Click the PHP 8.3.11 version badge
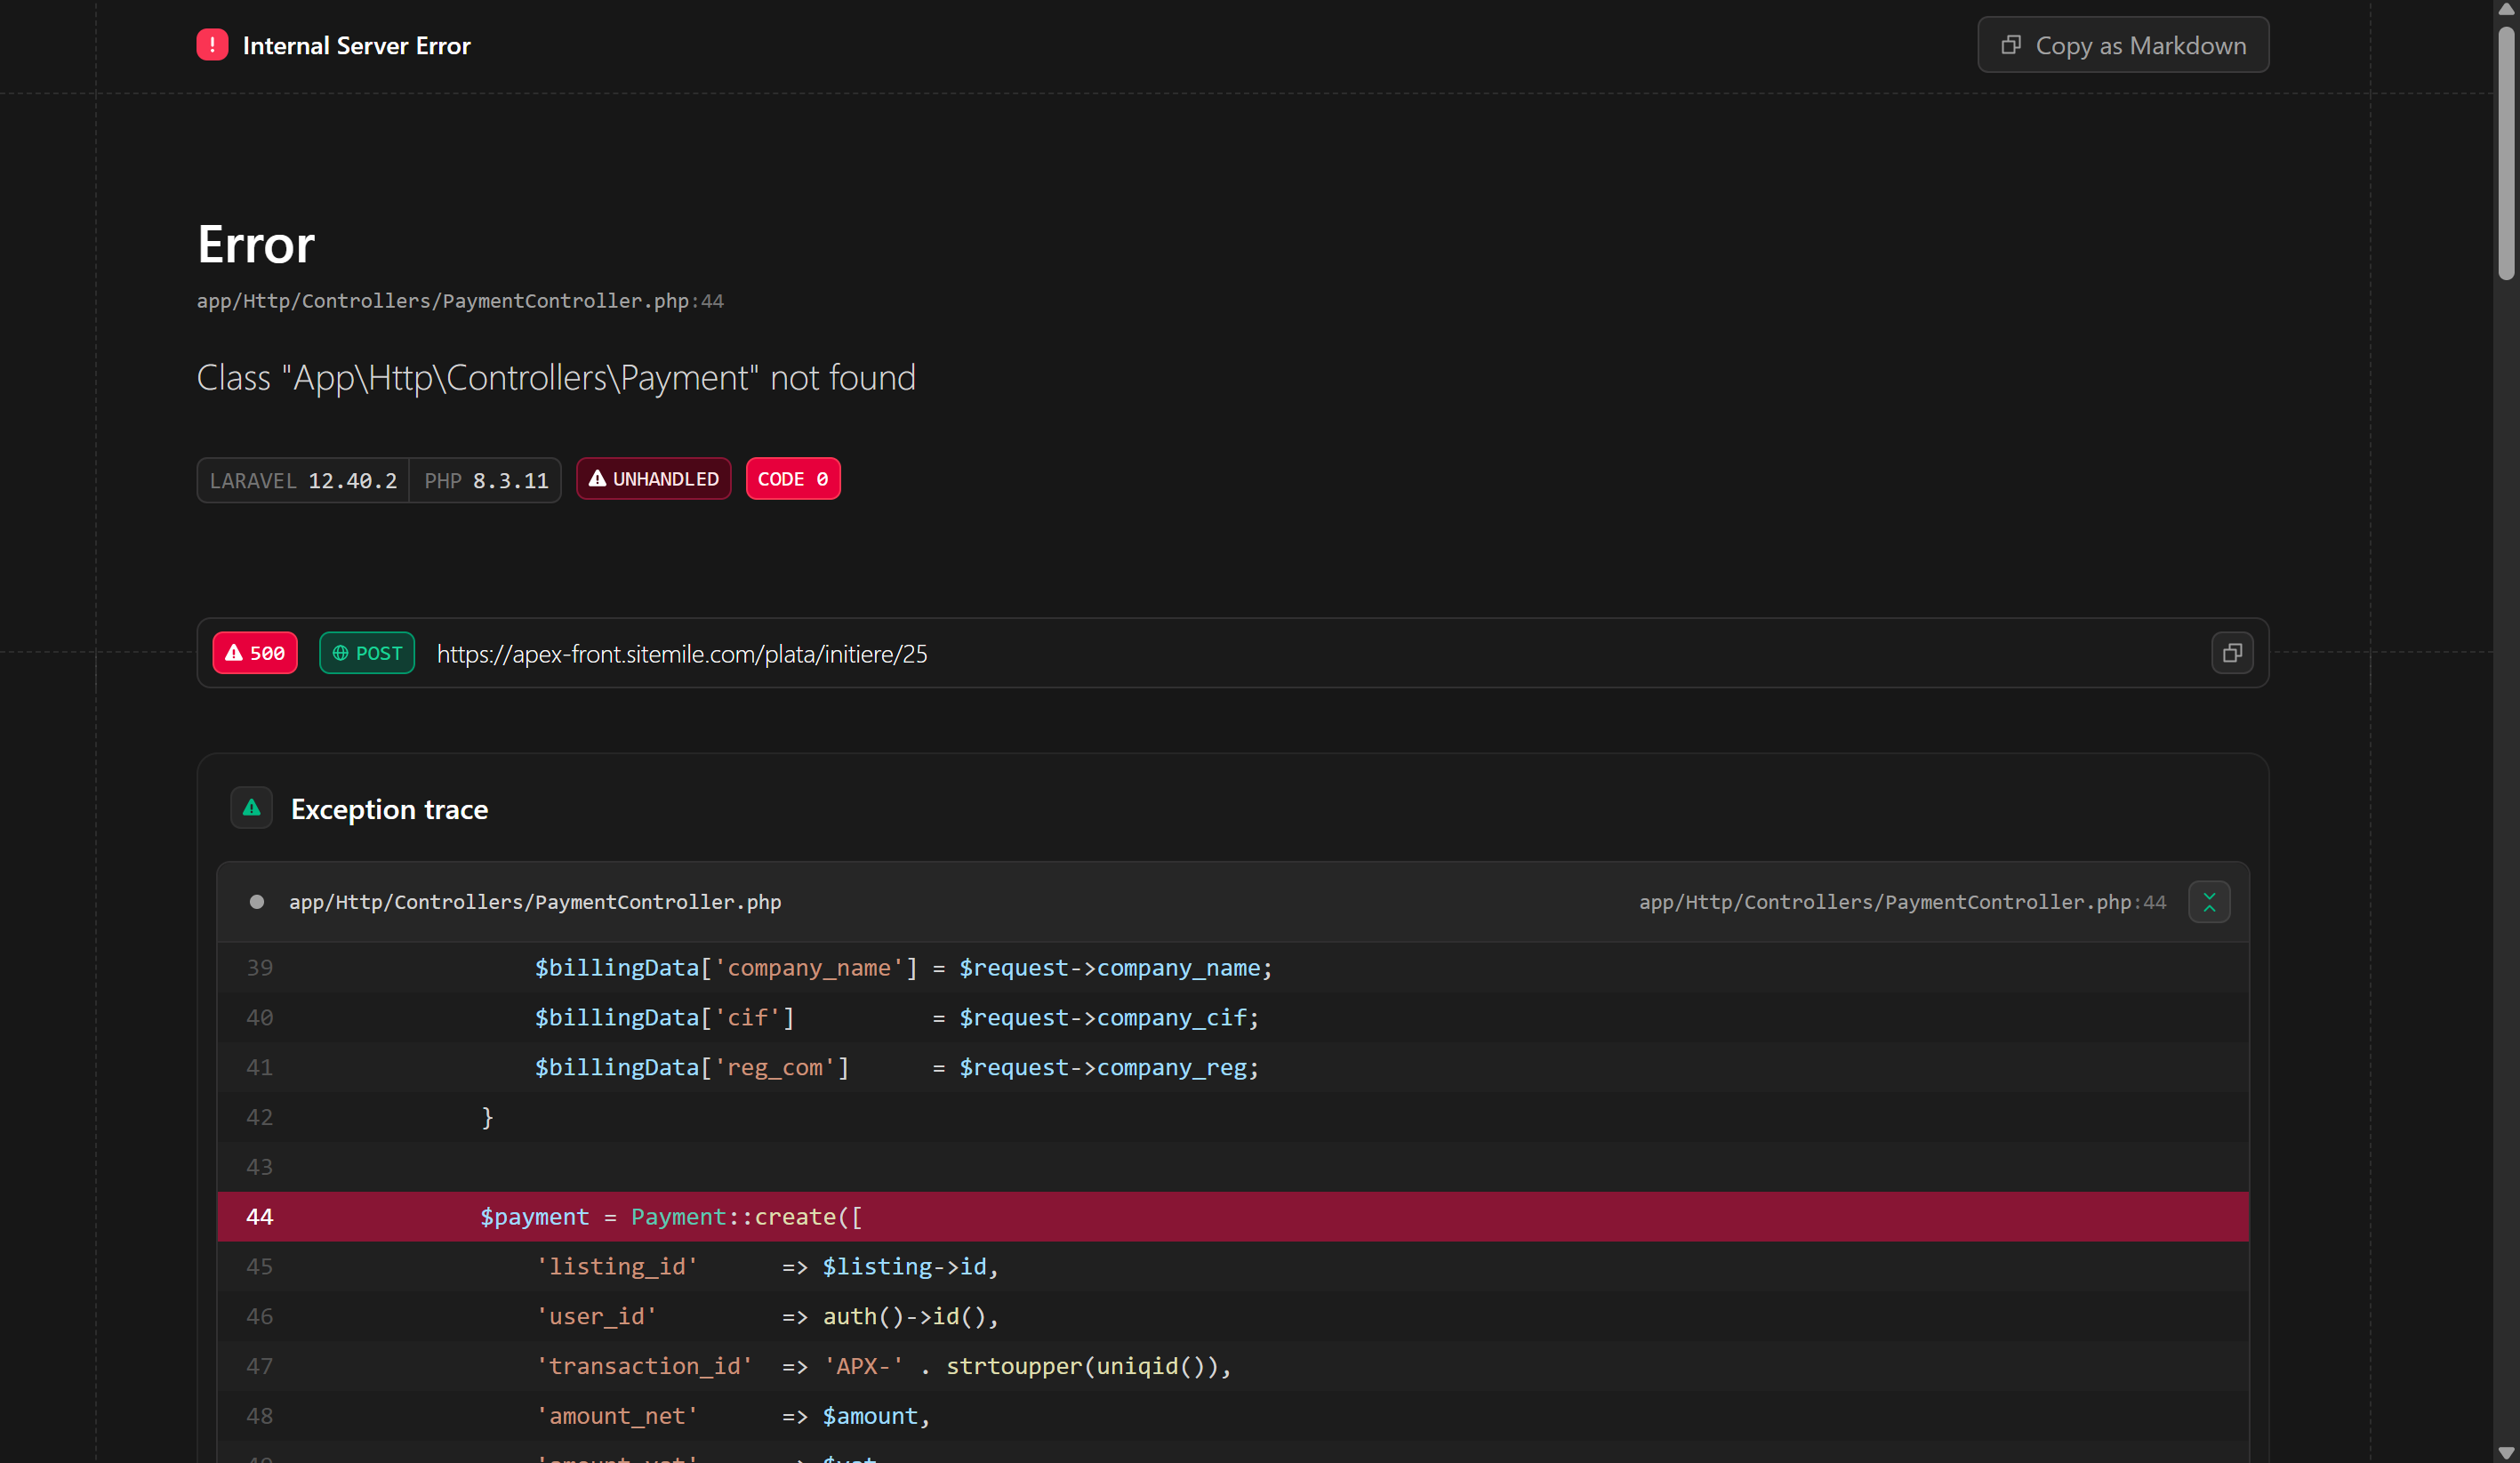 point(486,481)
